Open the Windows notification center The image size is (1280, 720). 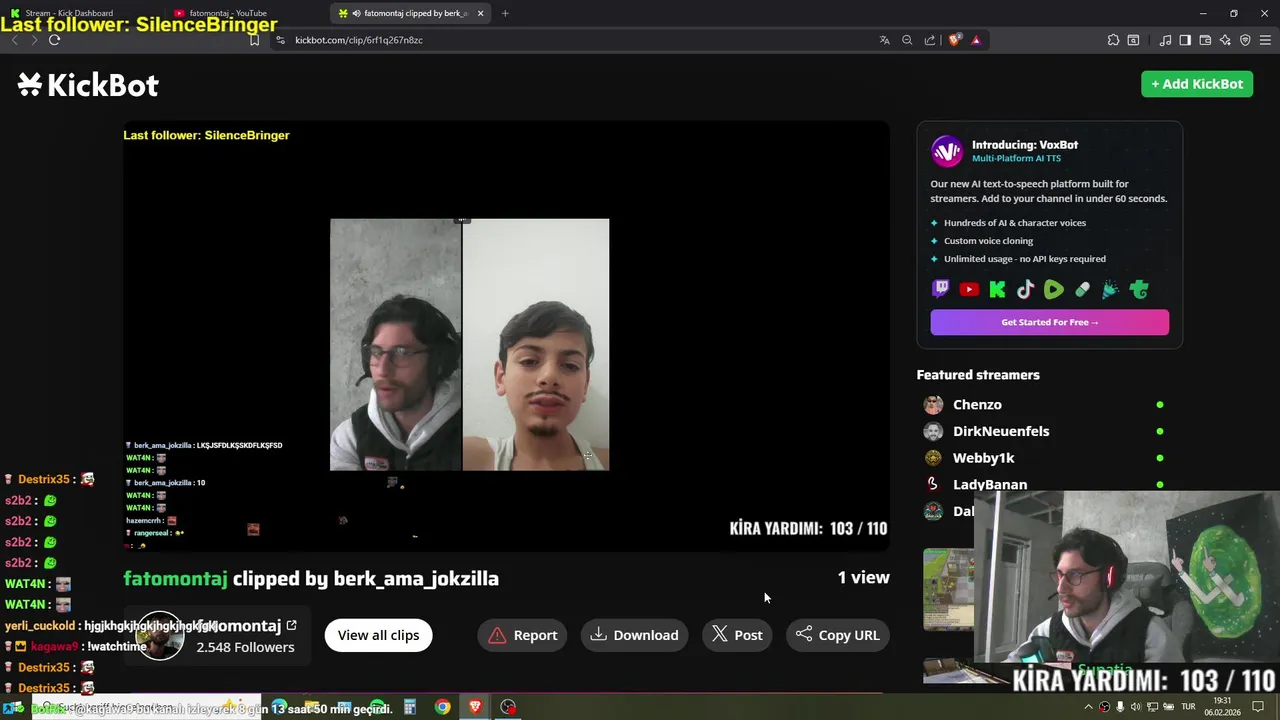(1258, 707)
